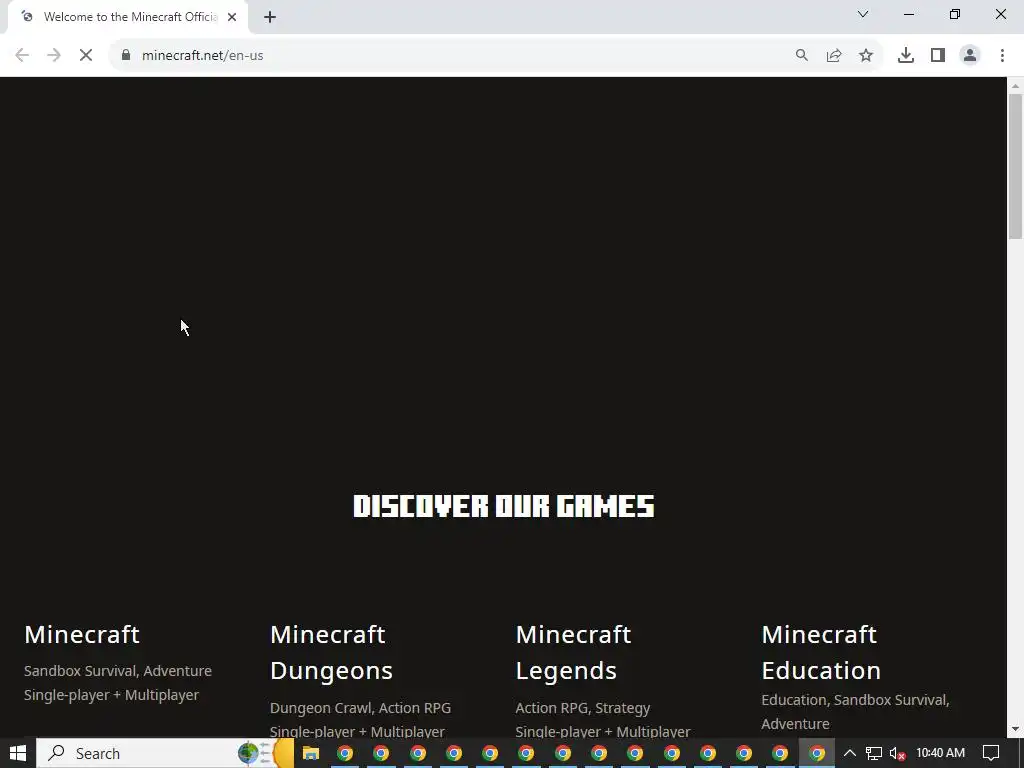Viewport: 1024px width, 768px height.
Task: Open Chrome downloads
Action: point(906,56)
